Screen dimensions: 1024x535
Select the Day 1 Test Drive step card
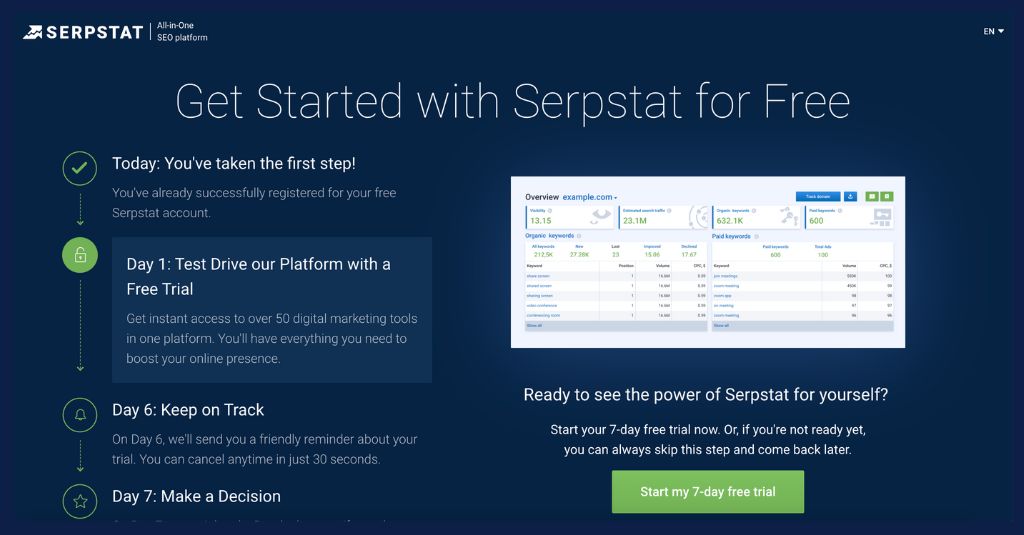pos(272,310)
